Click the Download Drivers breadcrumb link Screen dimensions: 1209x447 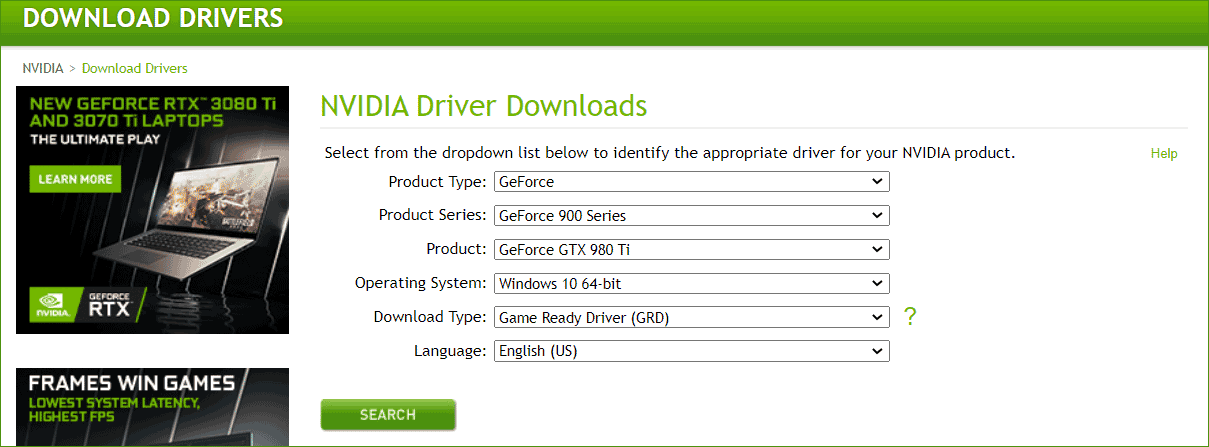coord(135,68)
